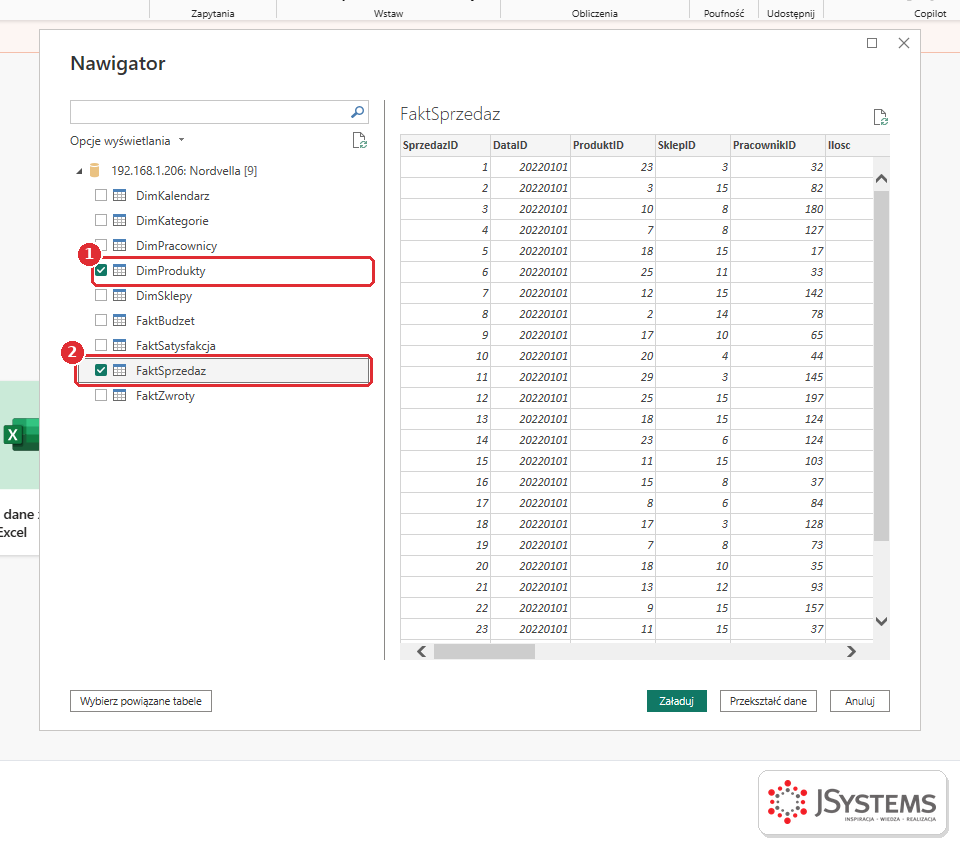
Task: Click the PracownikID column header
Action: pos(778,145)
